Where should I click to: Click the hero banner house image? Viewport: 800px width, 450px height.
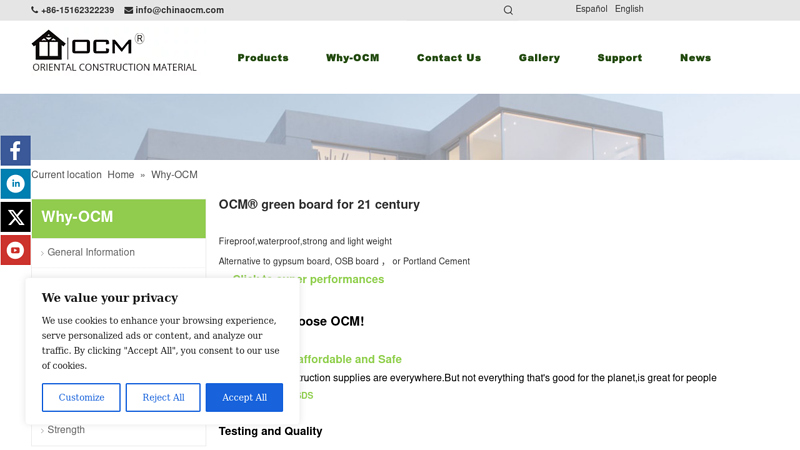(400, 127)
